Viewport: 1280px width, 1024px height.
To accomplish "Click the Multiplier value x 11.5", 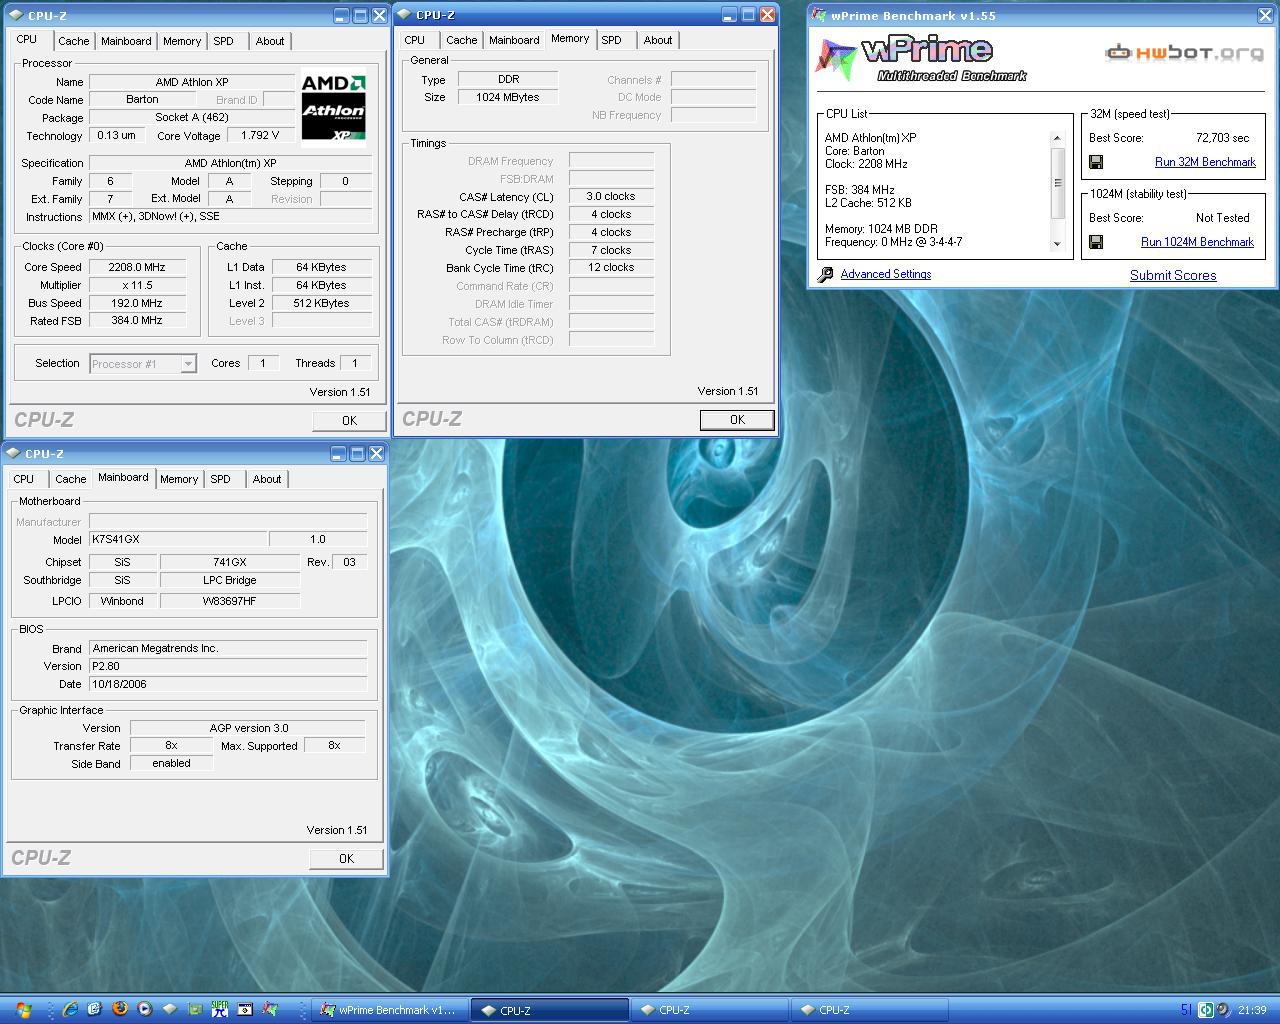I will pos(138,285).
